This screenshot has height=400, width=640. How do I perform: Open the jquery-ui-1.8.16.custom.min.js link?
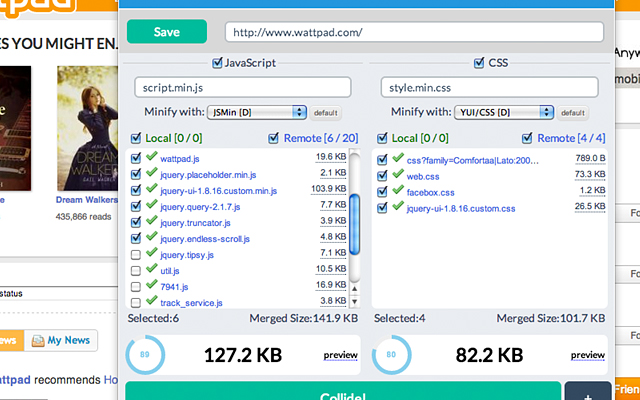point(218,191)
